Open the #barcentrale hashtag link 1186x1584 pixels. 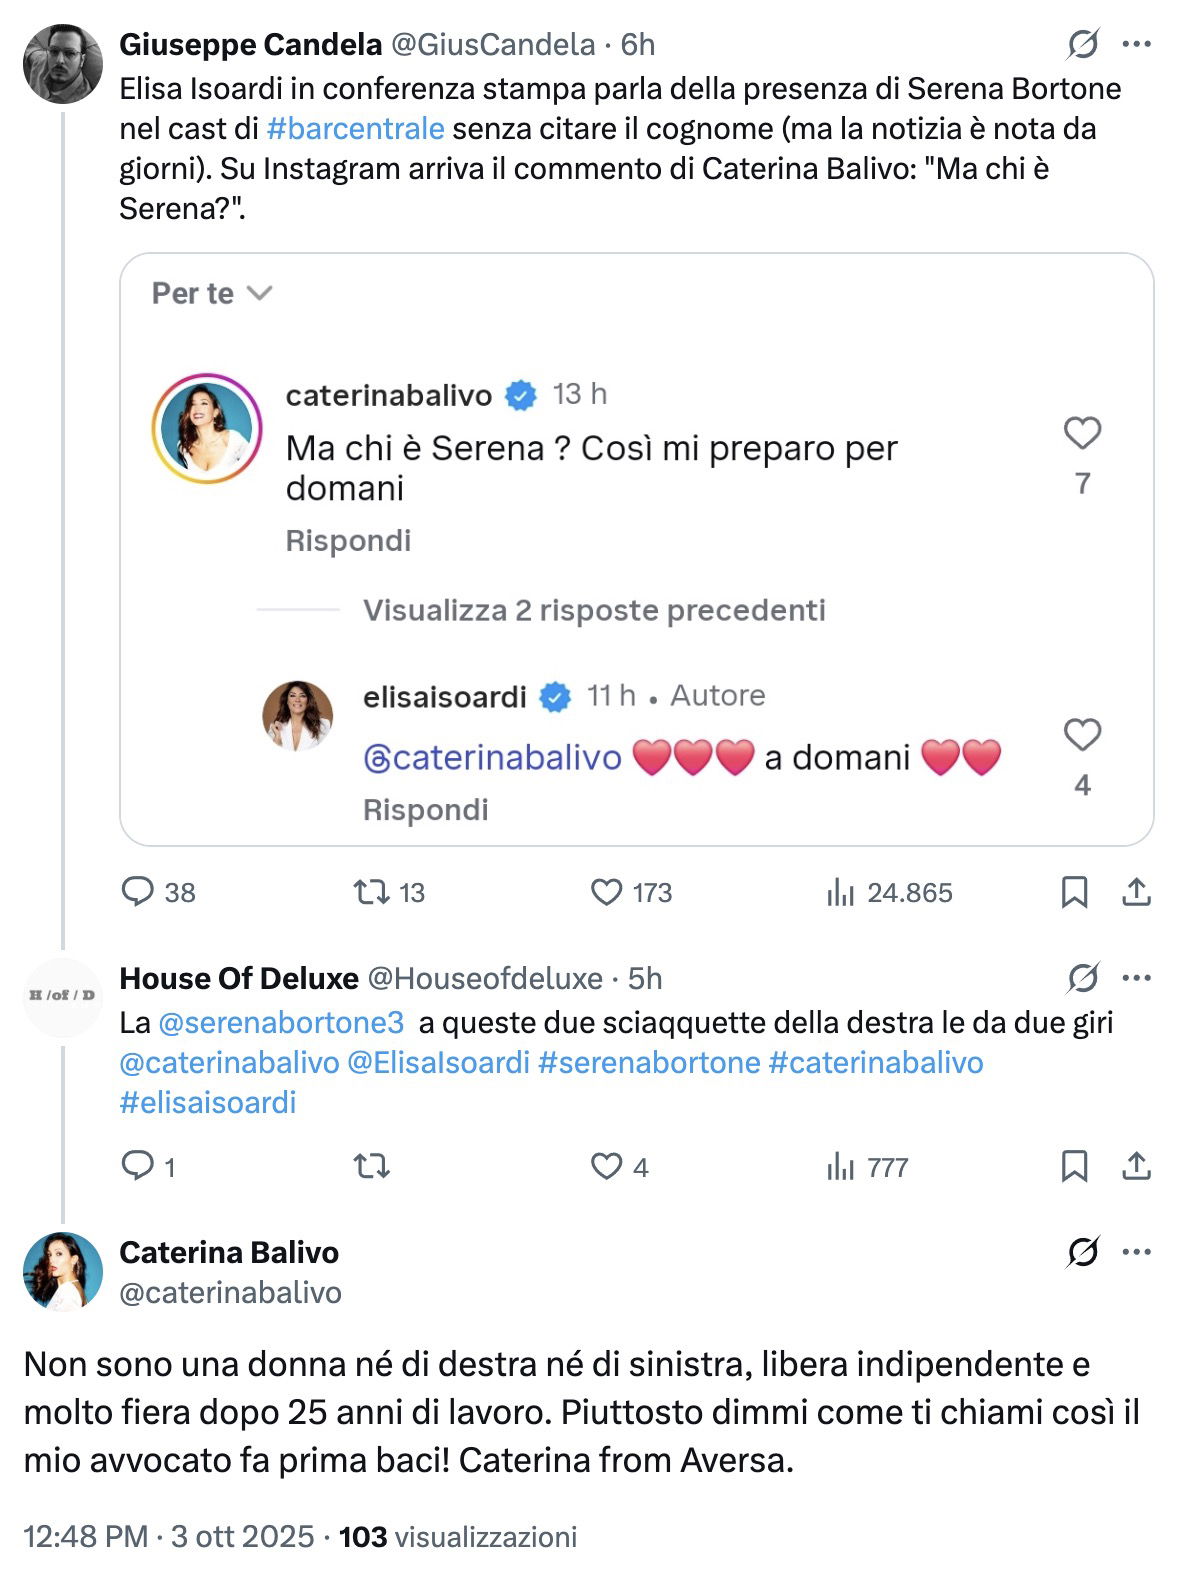(x=355, y=129)
